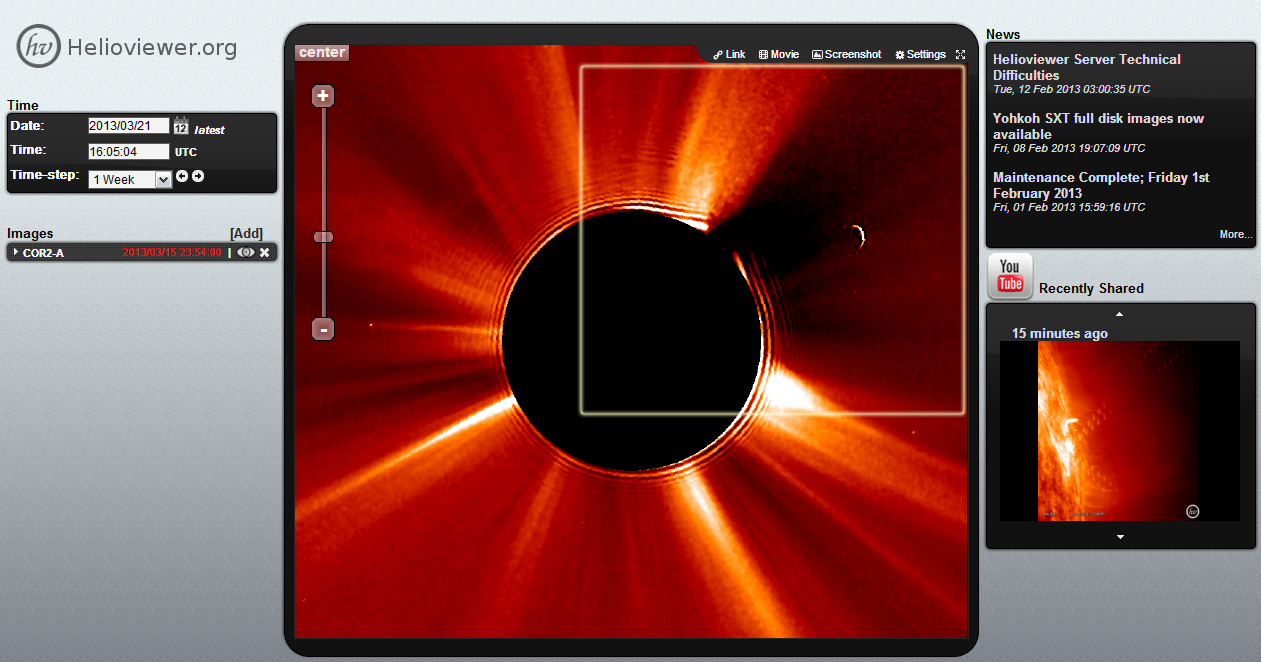Open the Link sharing option
The image size is (1261, 662).
pos(730,54)
